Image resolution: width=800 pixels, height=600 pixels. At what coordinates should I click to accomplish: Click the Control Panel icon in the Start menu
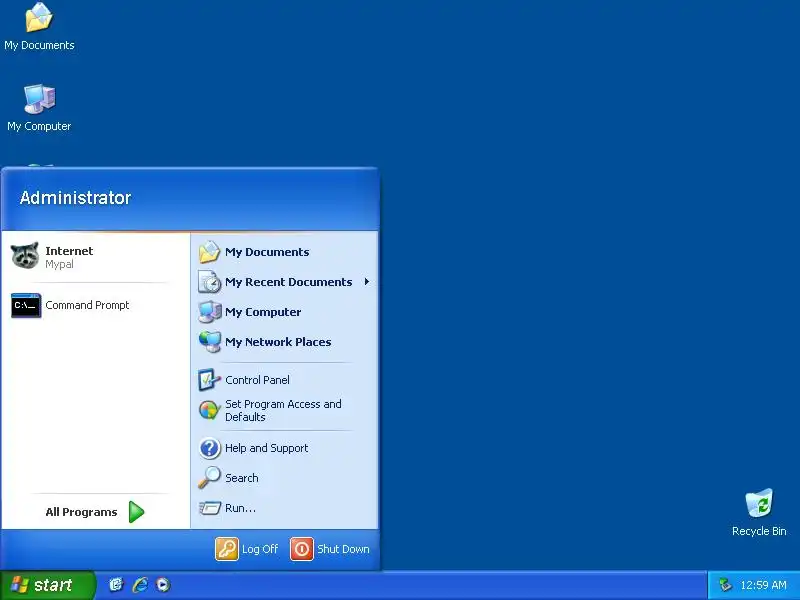coord(209,380)
